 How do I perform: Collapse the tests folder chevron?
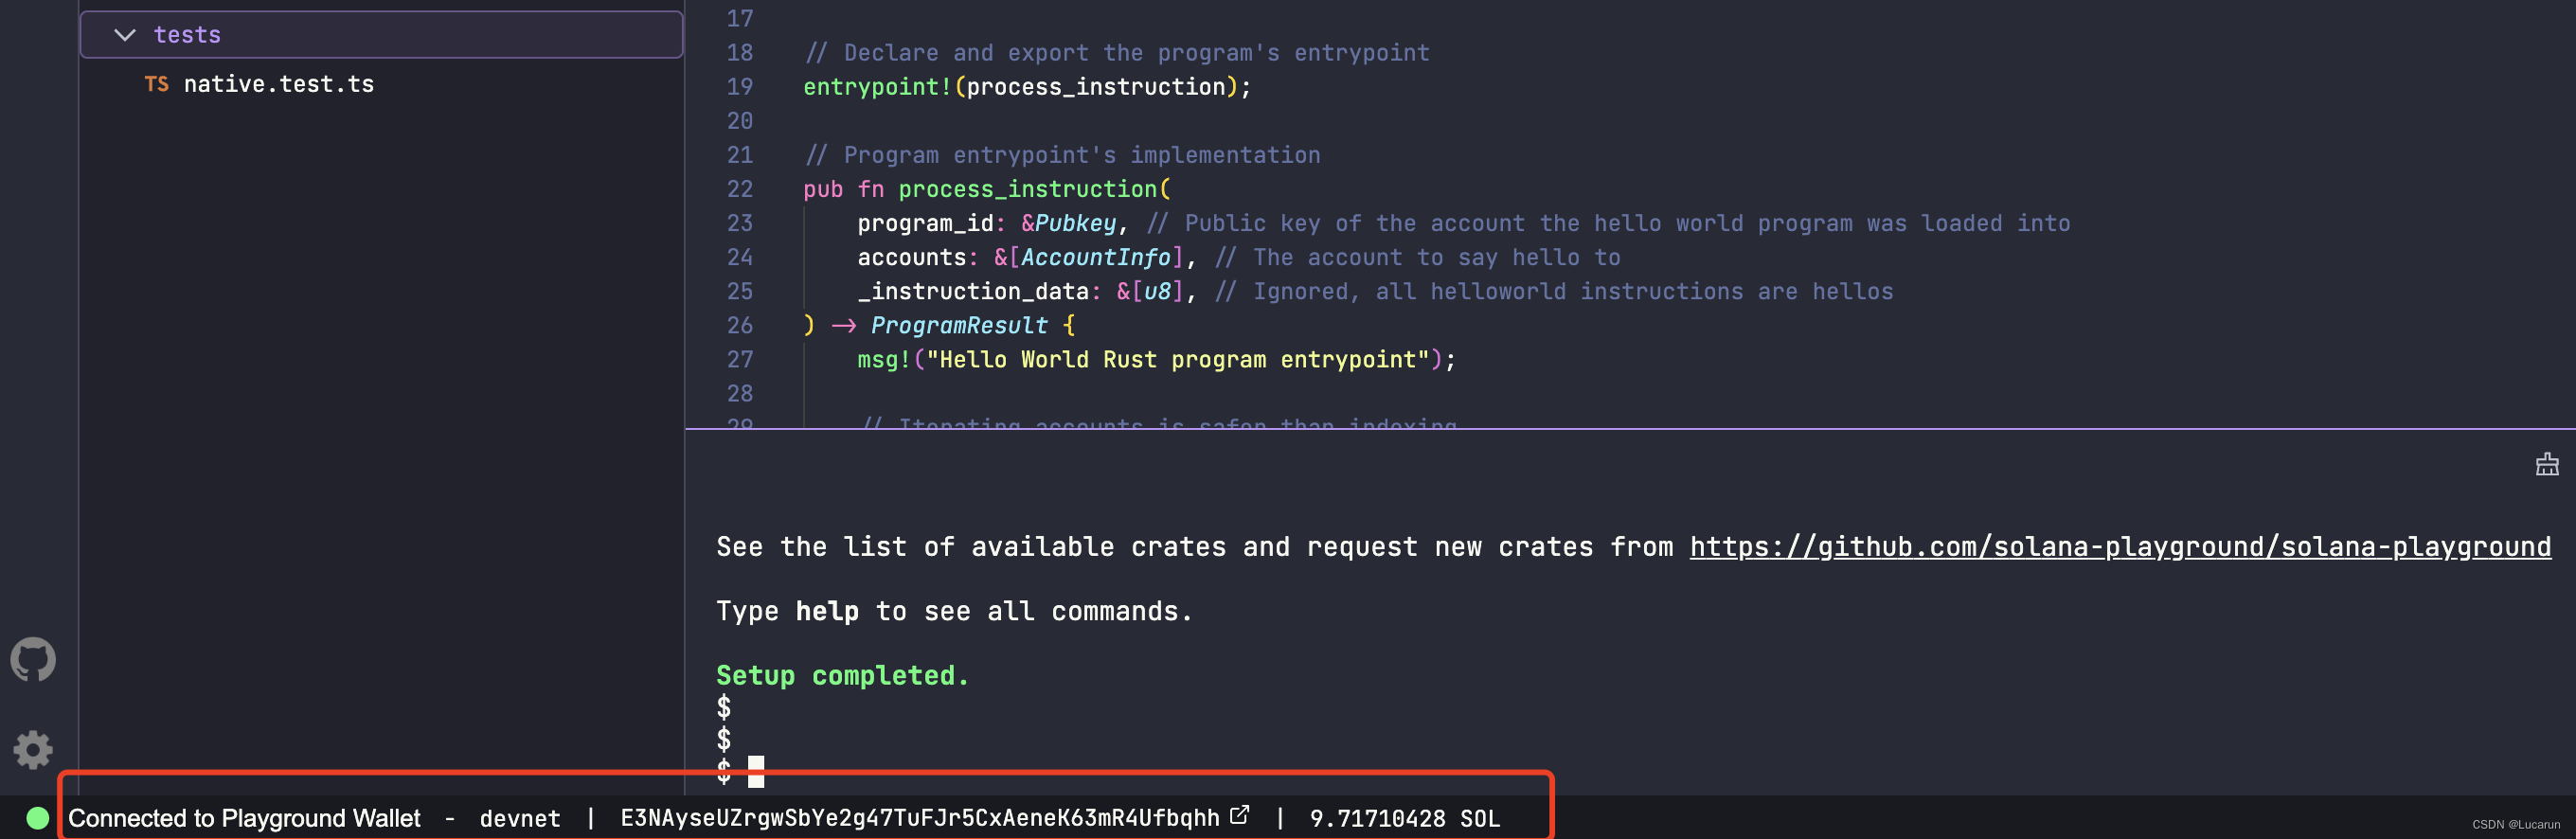coord(125,35)
